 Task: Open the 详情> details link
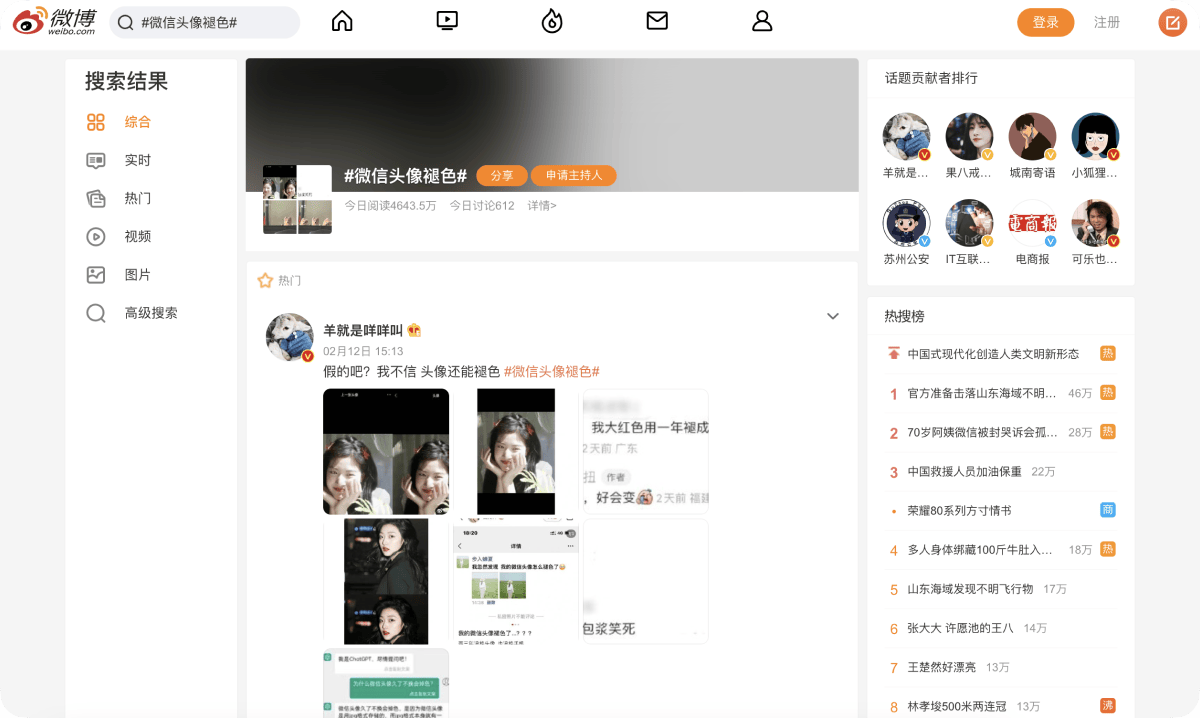point(542,206)
